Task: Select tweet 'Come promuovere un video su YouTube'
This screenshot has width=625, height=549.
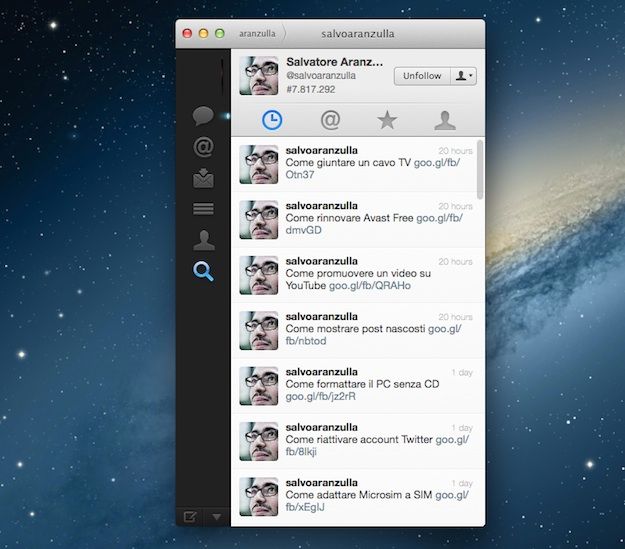Action: coord(358,275)
